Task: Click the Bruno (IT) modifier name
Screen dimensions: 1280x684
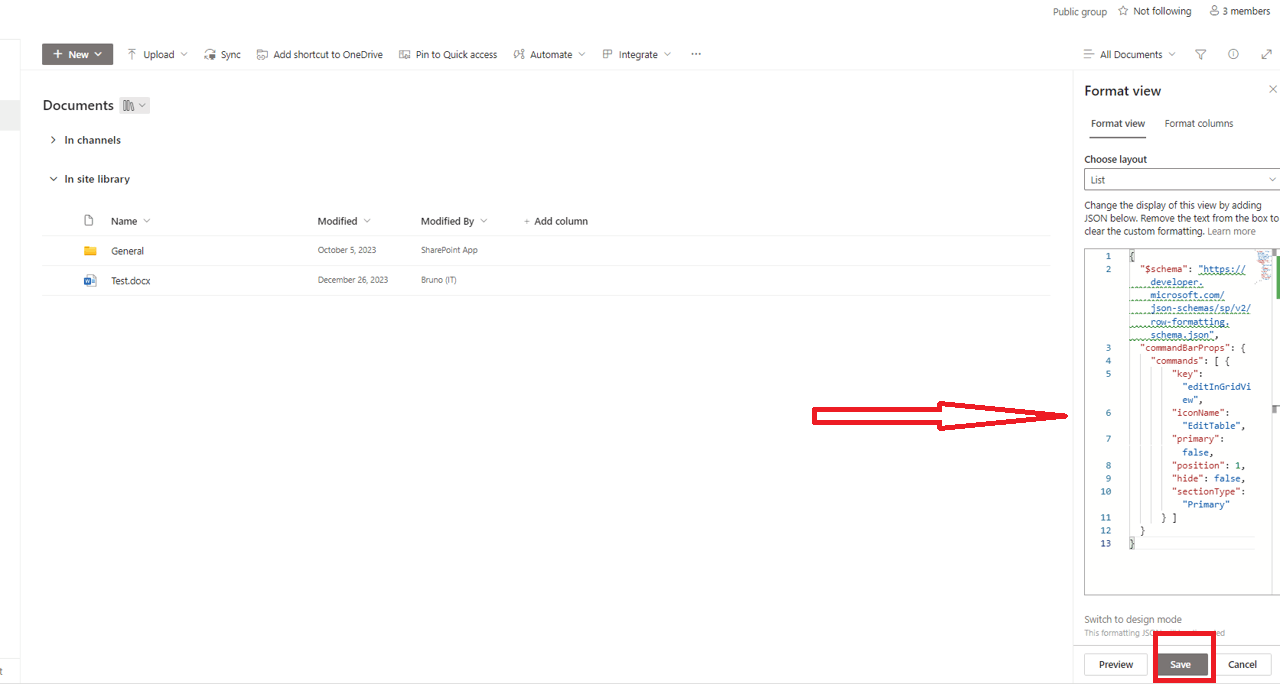Action: [x=438, y=280]
